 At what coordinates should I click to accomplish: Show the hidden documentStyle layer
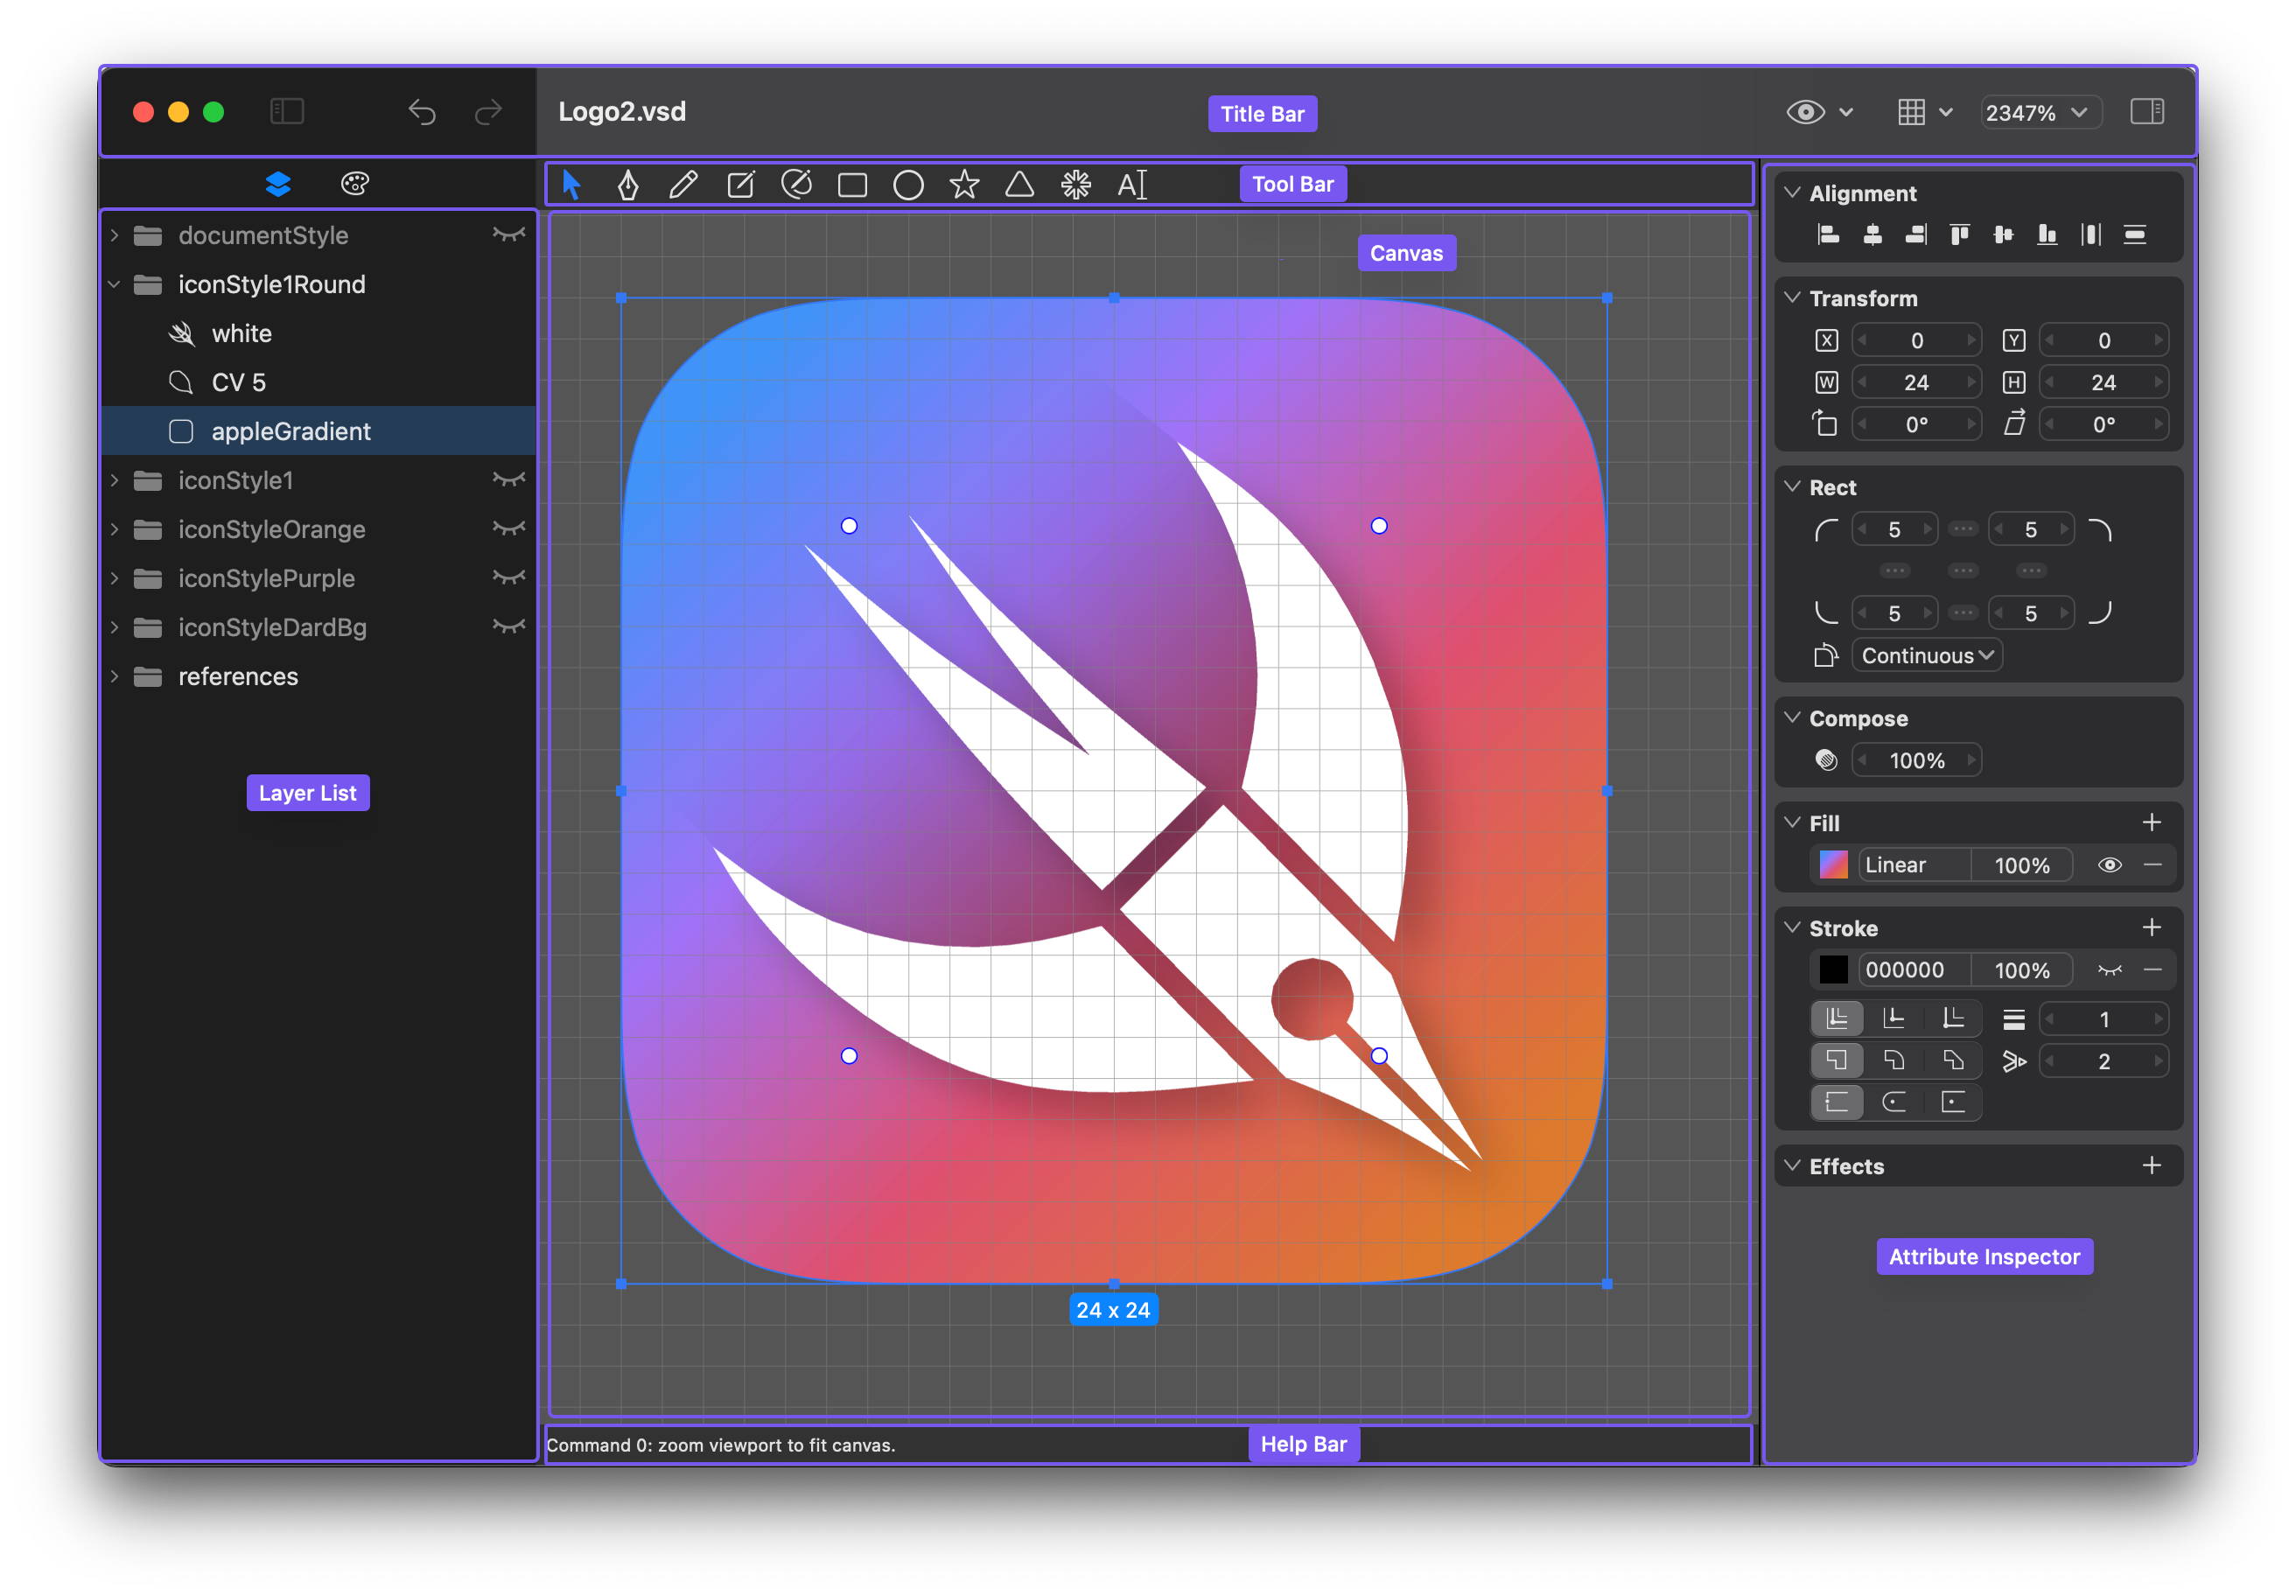pyautogui.click(x=508, y=235)
